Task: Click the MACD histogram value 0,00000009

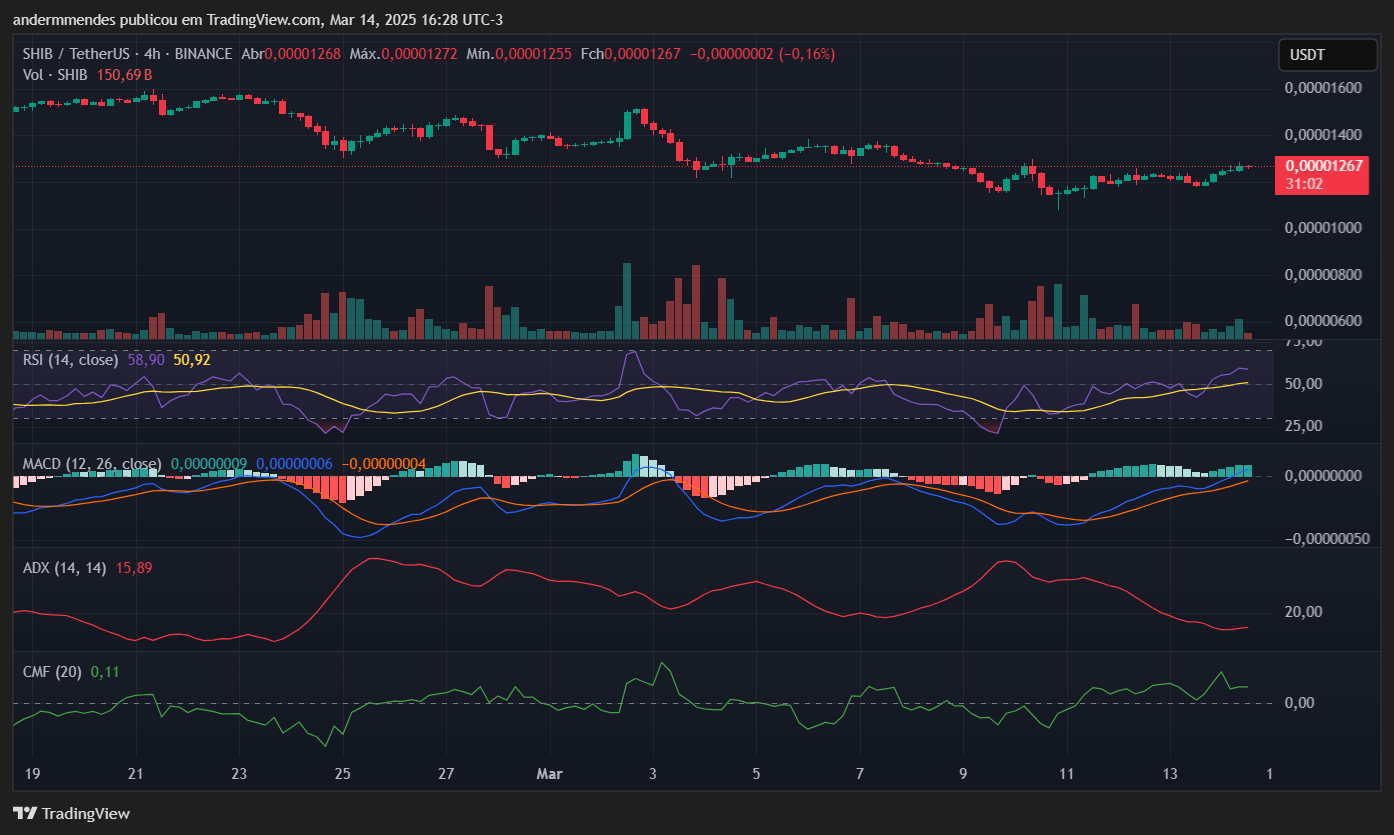Action: [x=209, y=464]
